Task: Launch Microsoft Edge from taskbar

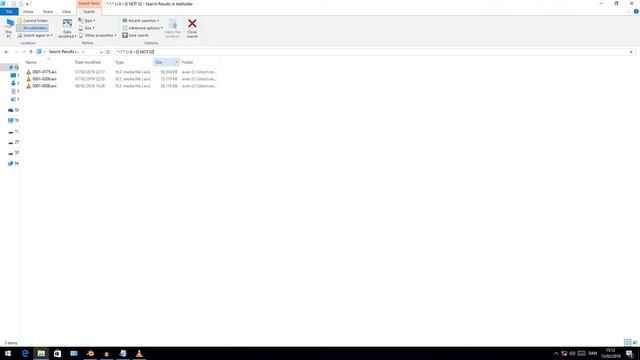Action: coord(25,353)
